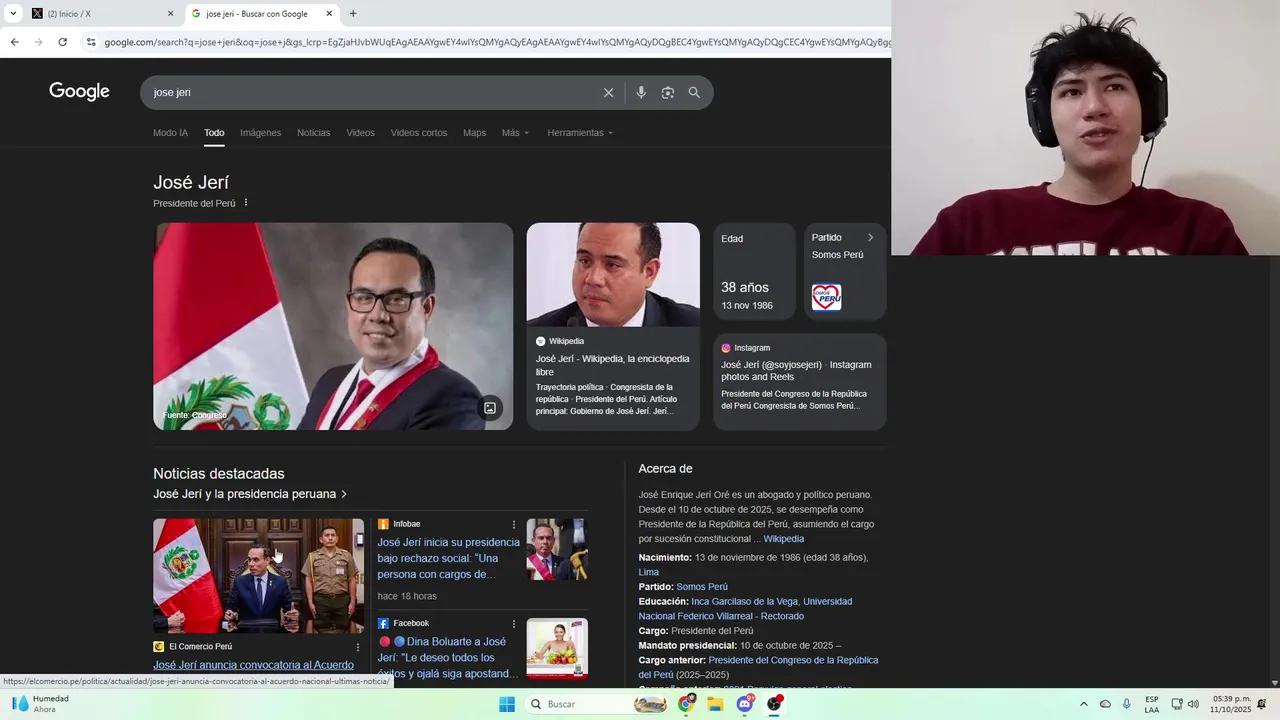Reload the page in Chrome
The width and height of the screenshot is (1280, 720).
pyautogui.click(x=62, y=42)
